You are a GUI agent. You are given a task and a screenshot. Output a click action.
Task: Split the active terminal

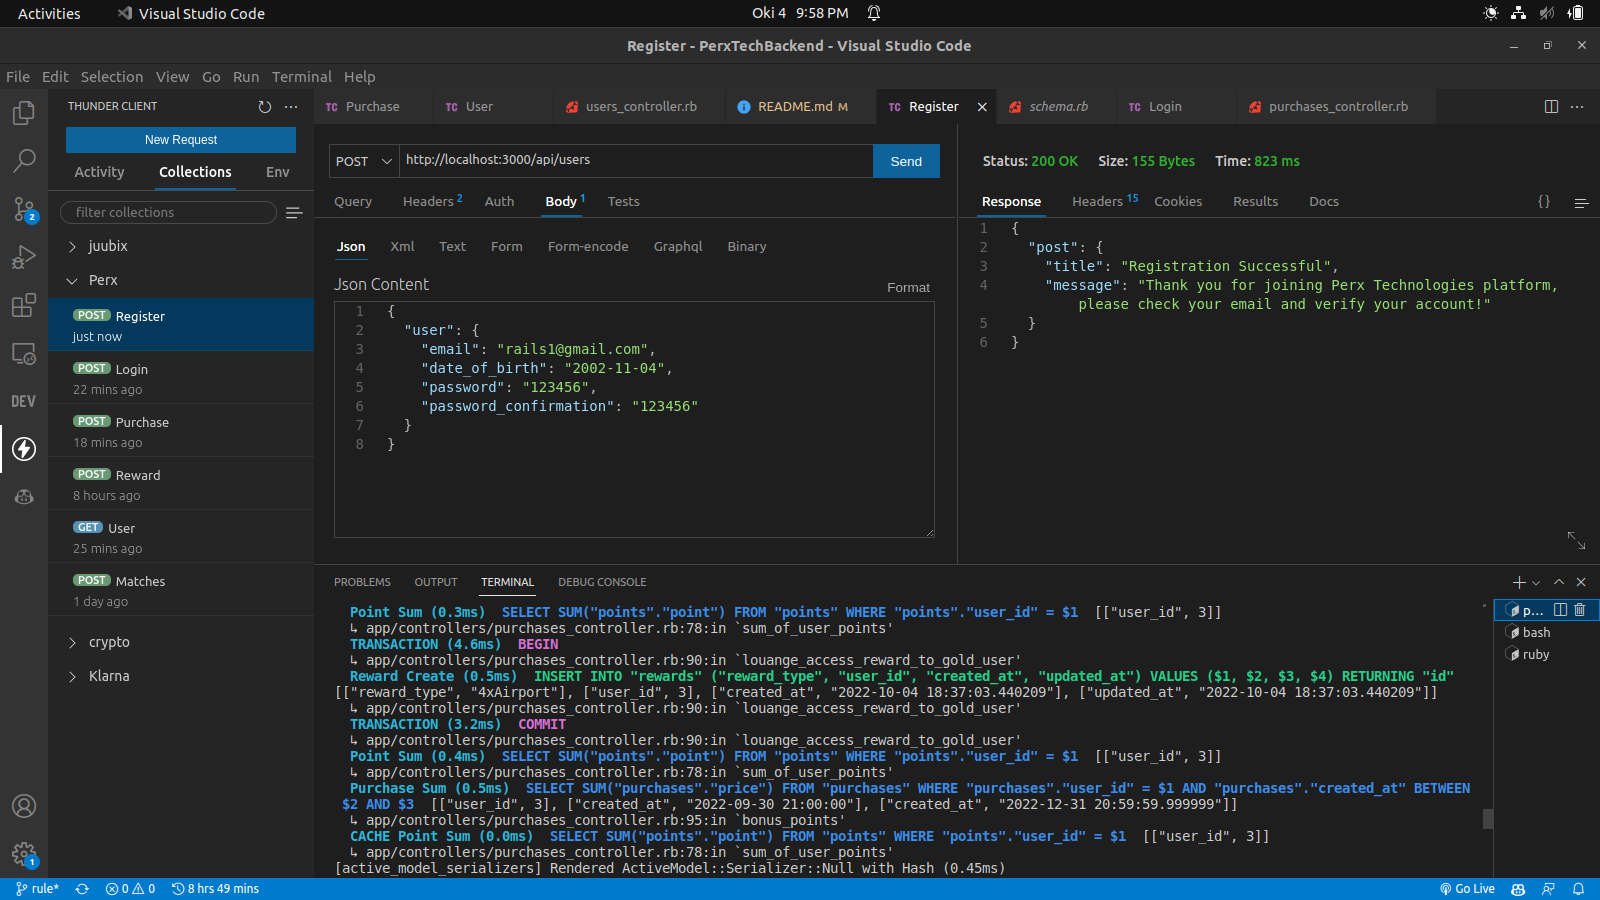(1560, 609)
